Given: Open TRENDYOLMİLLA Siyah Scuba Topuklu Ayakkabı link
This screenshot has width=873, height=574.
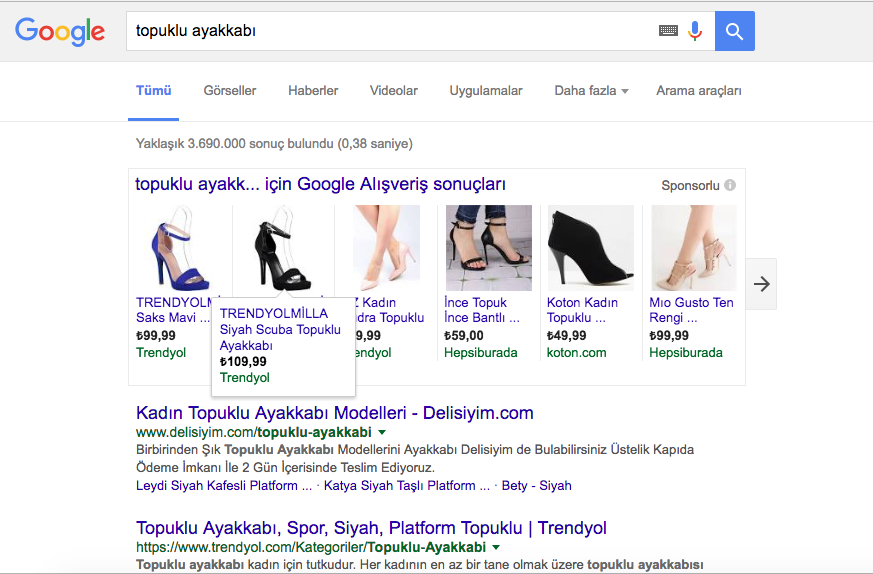Looking at the screenshot, I should [x=280, y=329].
